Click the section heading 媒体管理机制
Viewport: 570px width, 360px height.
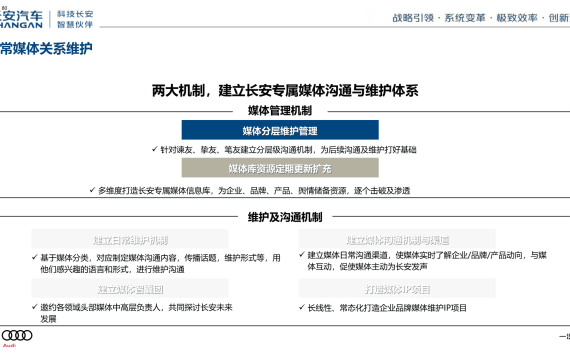coord(280,111)
